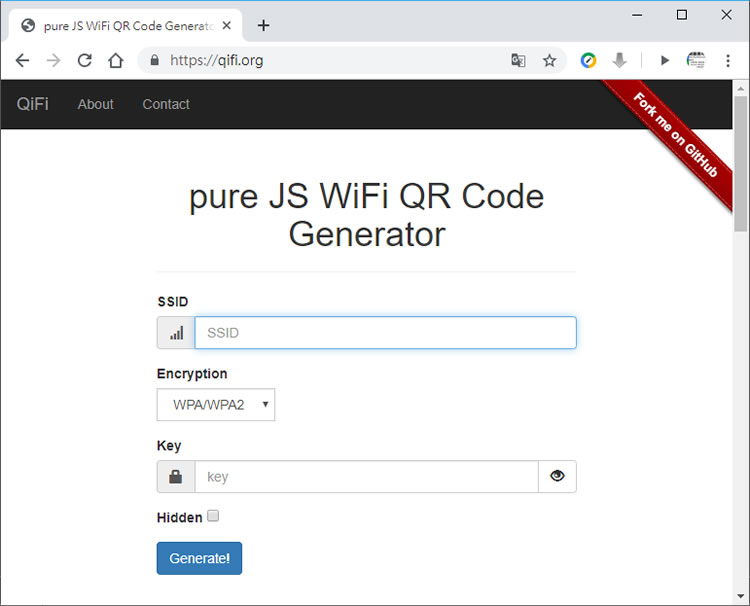Click the browser back arrow
Image resolution: width=750 pixels, height=606 pixels.
22,60
